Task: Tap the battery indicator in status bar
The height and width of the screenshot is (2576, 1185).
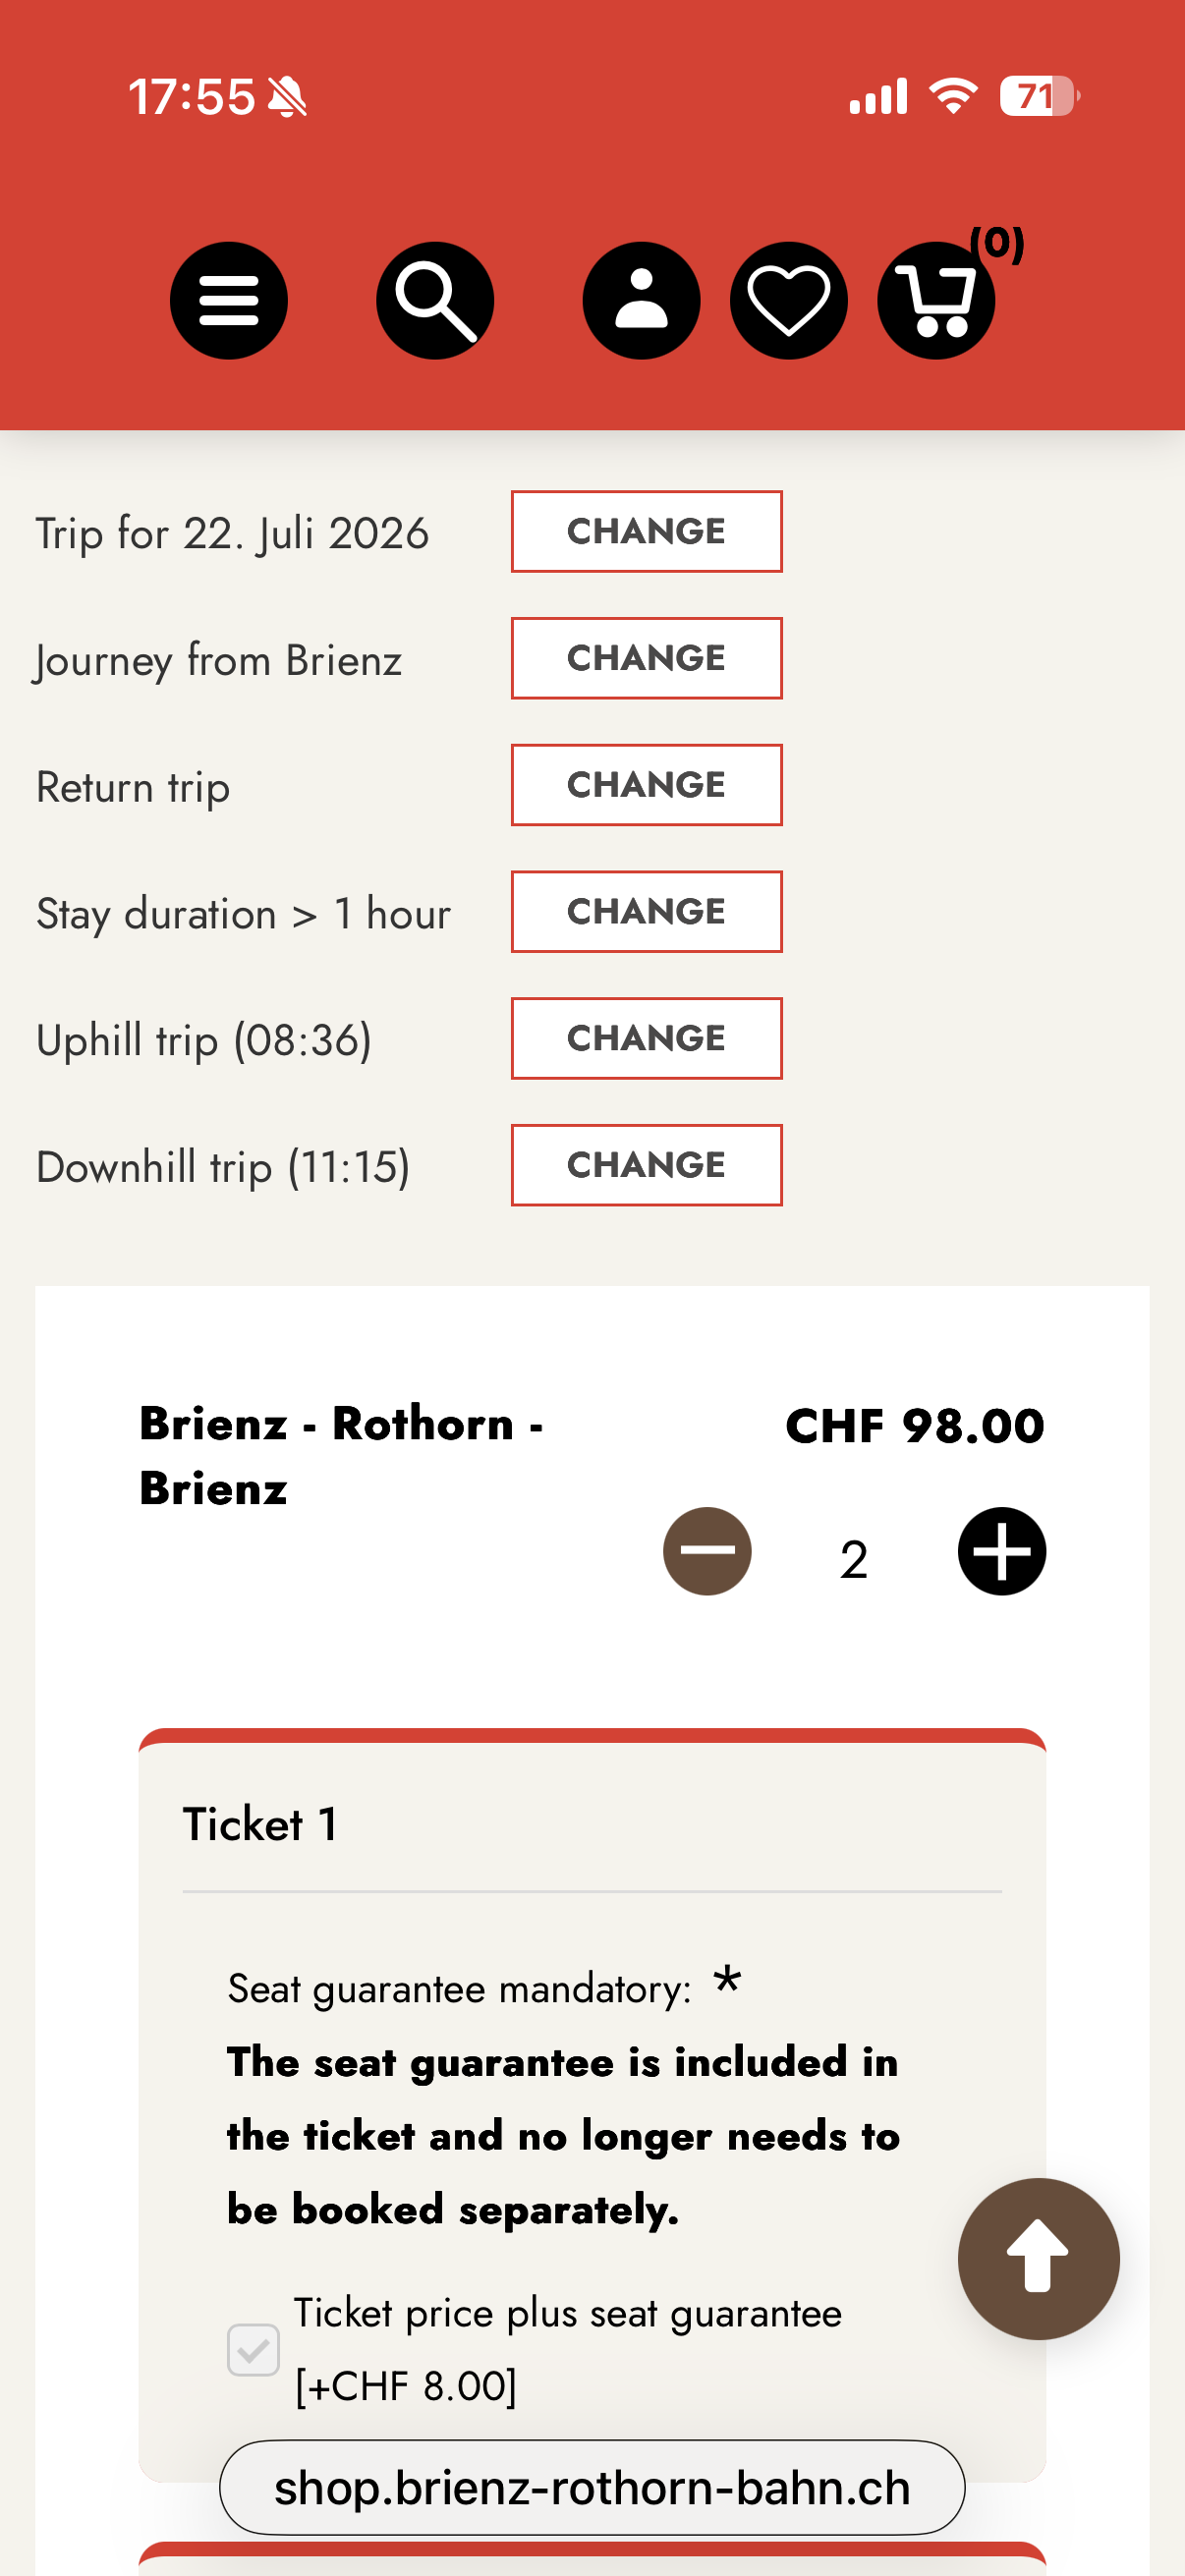Action: pos(1038,97)
